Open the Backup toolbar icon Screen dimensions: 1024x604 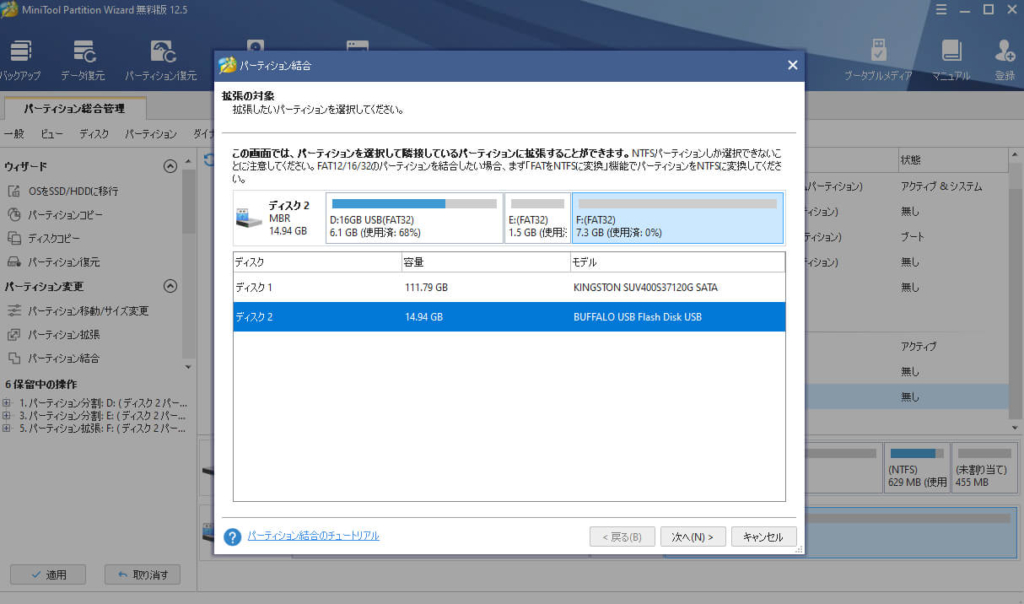pos(20,51)
